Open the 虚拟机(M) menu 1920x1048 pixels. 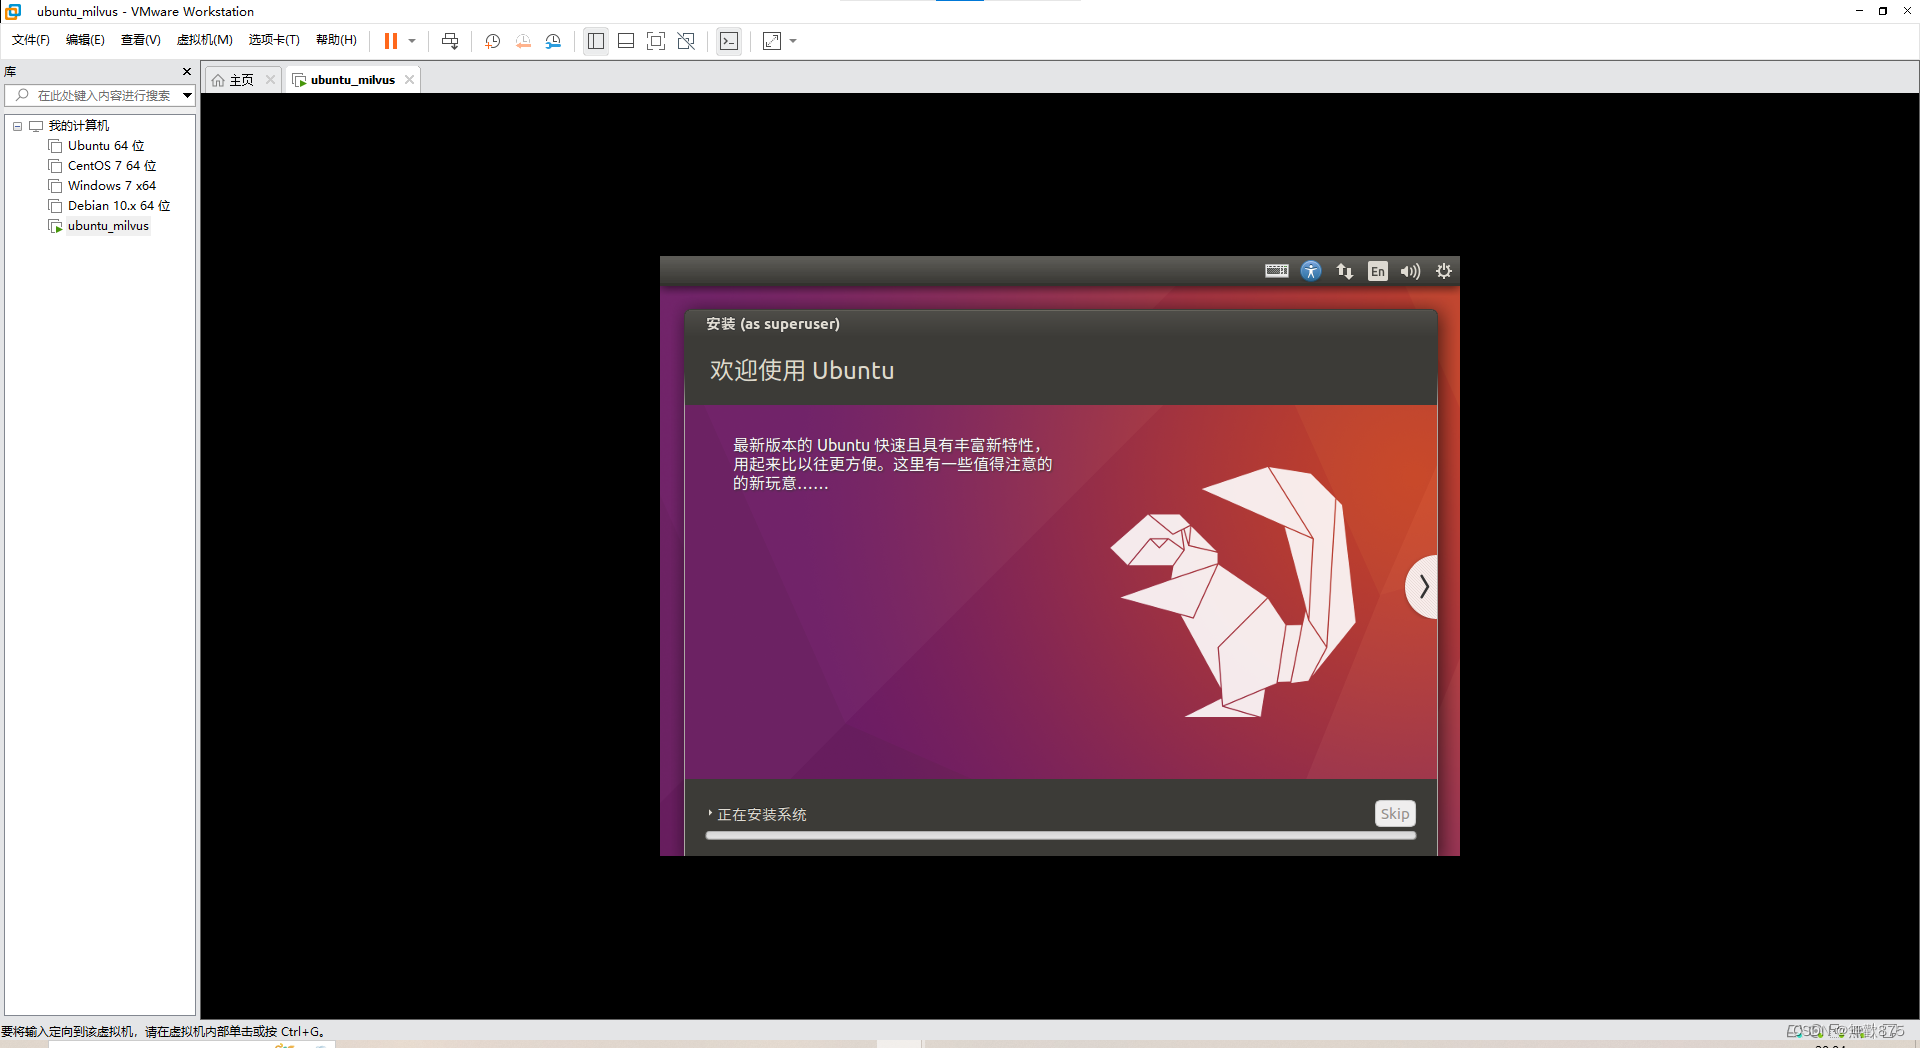pos(204,40)
